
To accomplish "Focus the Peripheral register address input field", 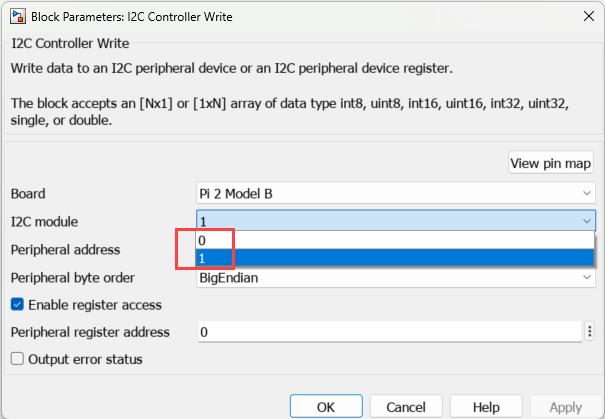I will coord(387,332).
